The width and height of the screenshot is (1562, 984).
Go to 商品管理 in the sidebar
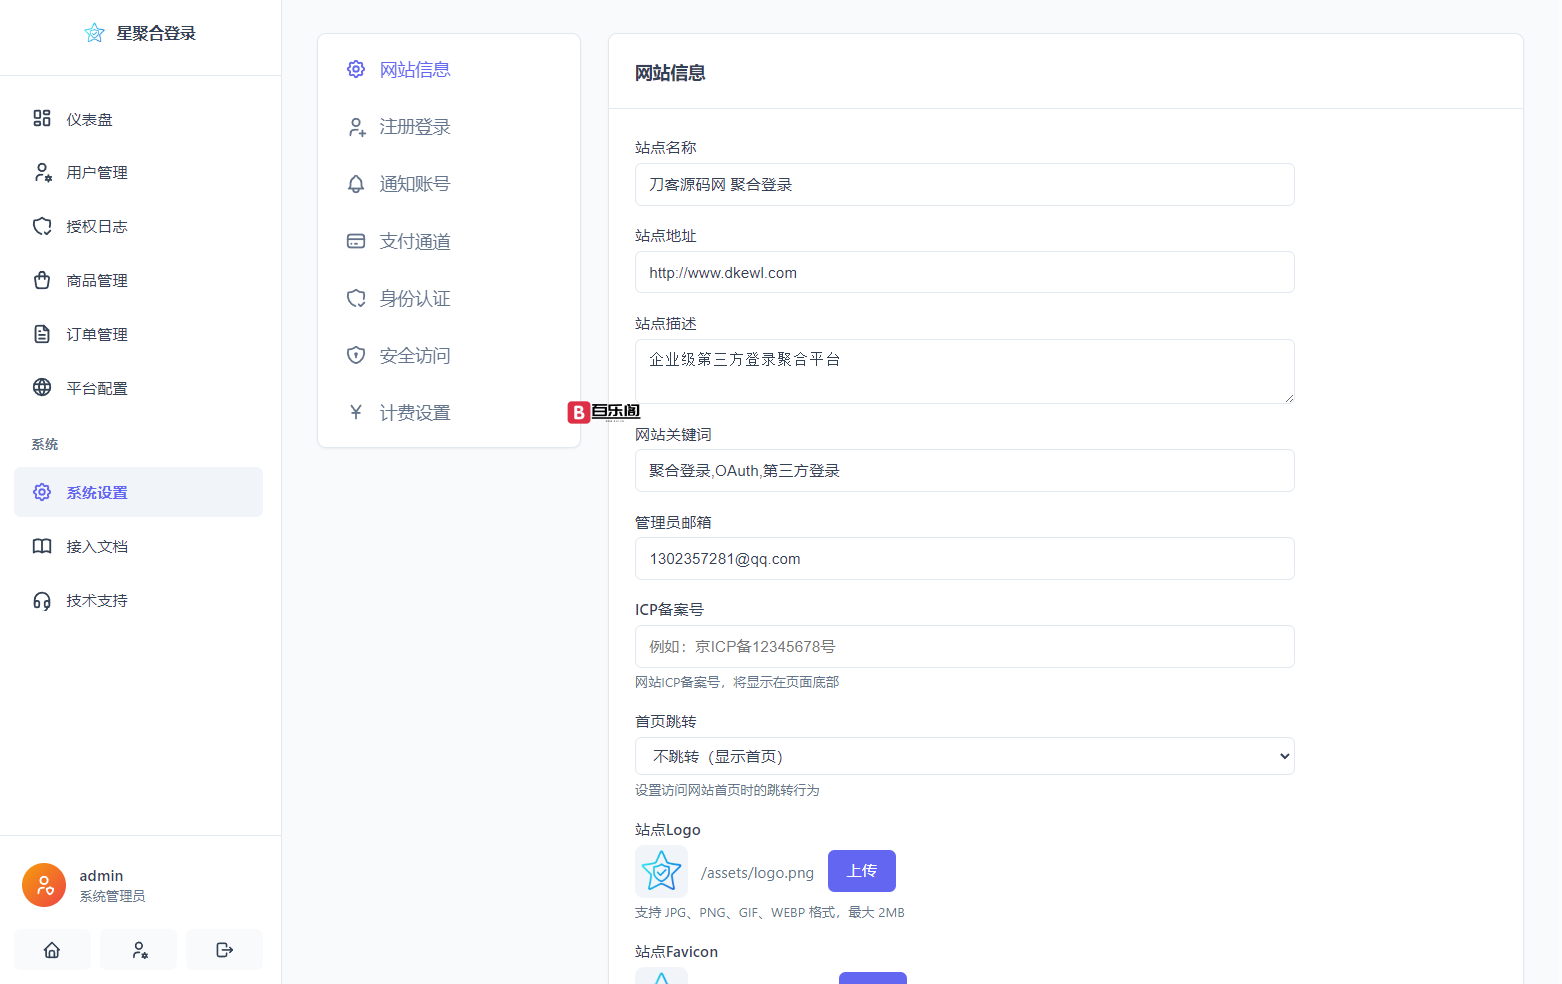point(96,281)
